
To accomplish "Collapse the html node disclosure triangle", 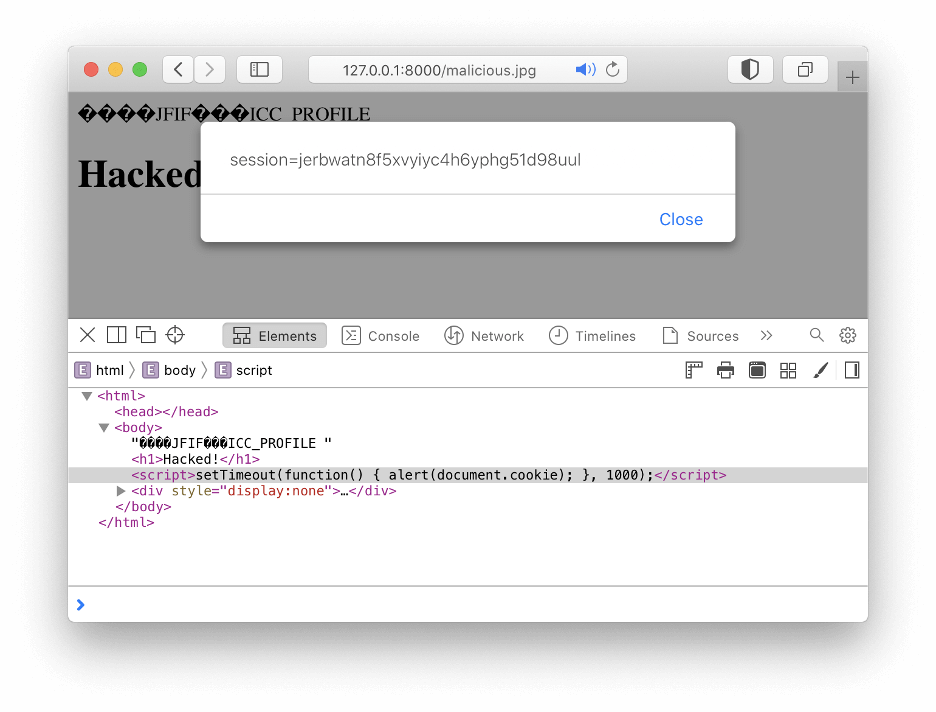I will (87, 395).
